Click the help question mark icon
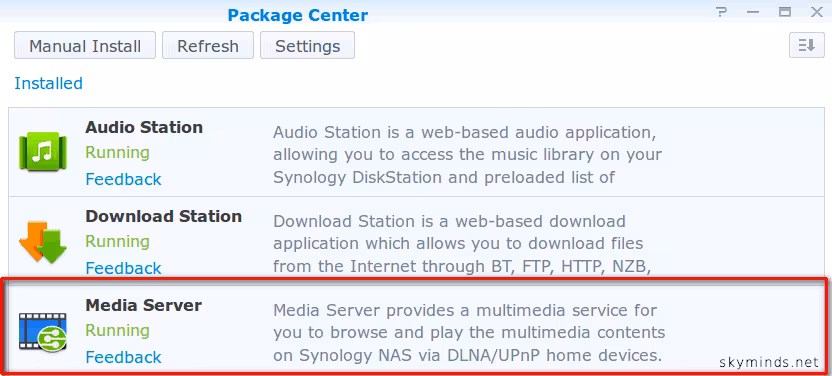 [x=720, y=12]
